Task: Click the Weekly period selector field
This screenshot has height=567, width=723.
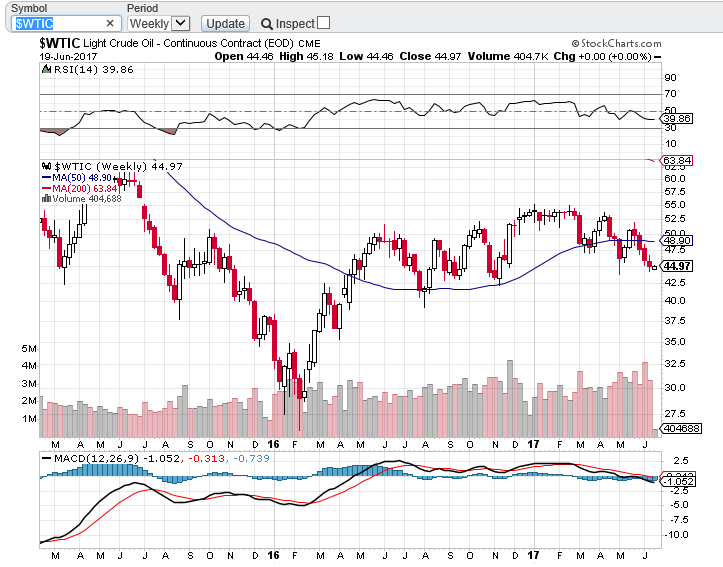Action: pos(159,24)
